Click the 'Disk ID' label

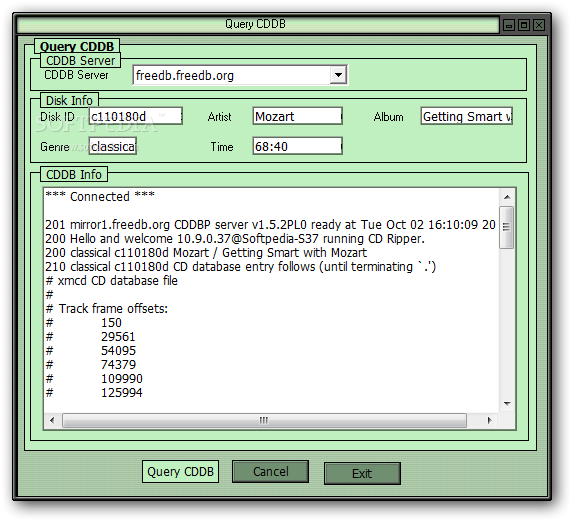pyautogui.click(x=57, y=117)
